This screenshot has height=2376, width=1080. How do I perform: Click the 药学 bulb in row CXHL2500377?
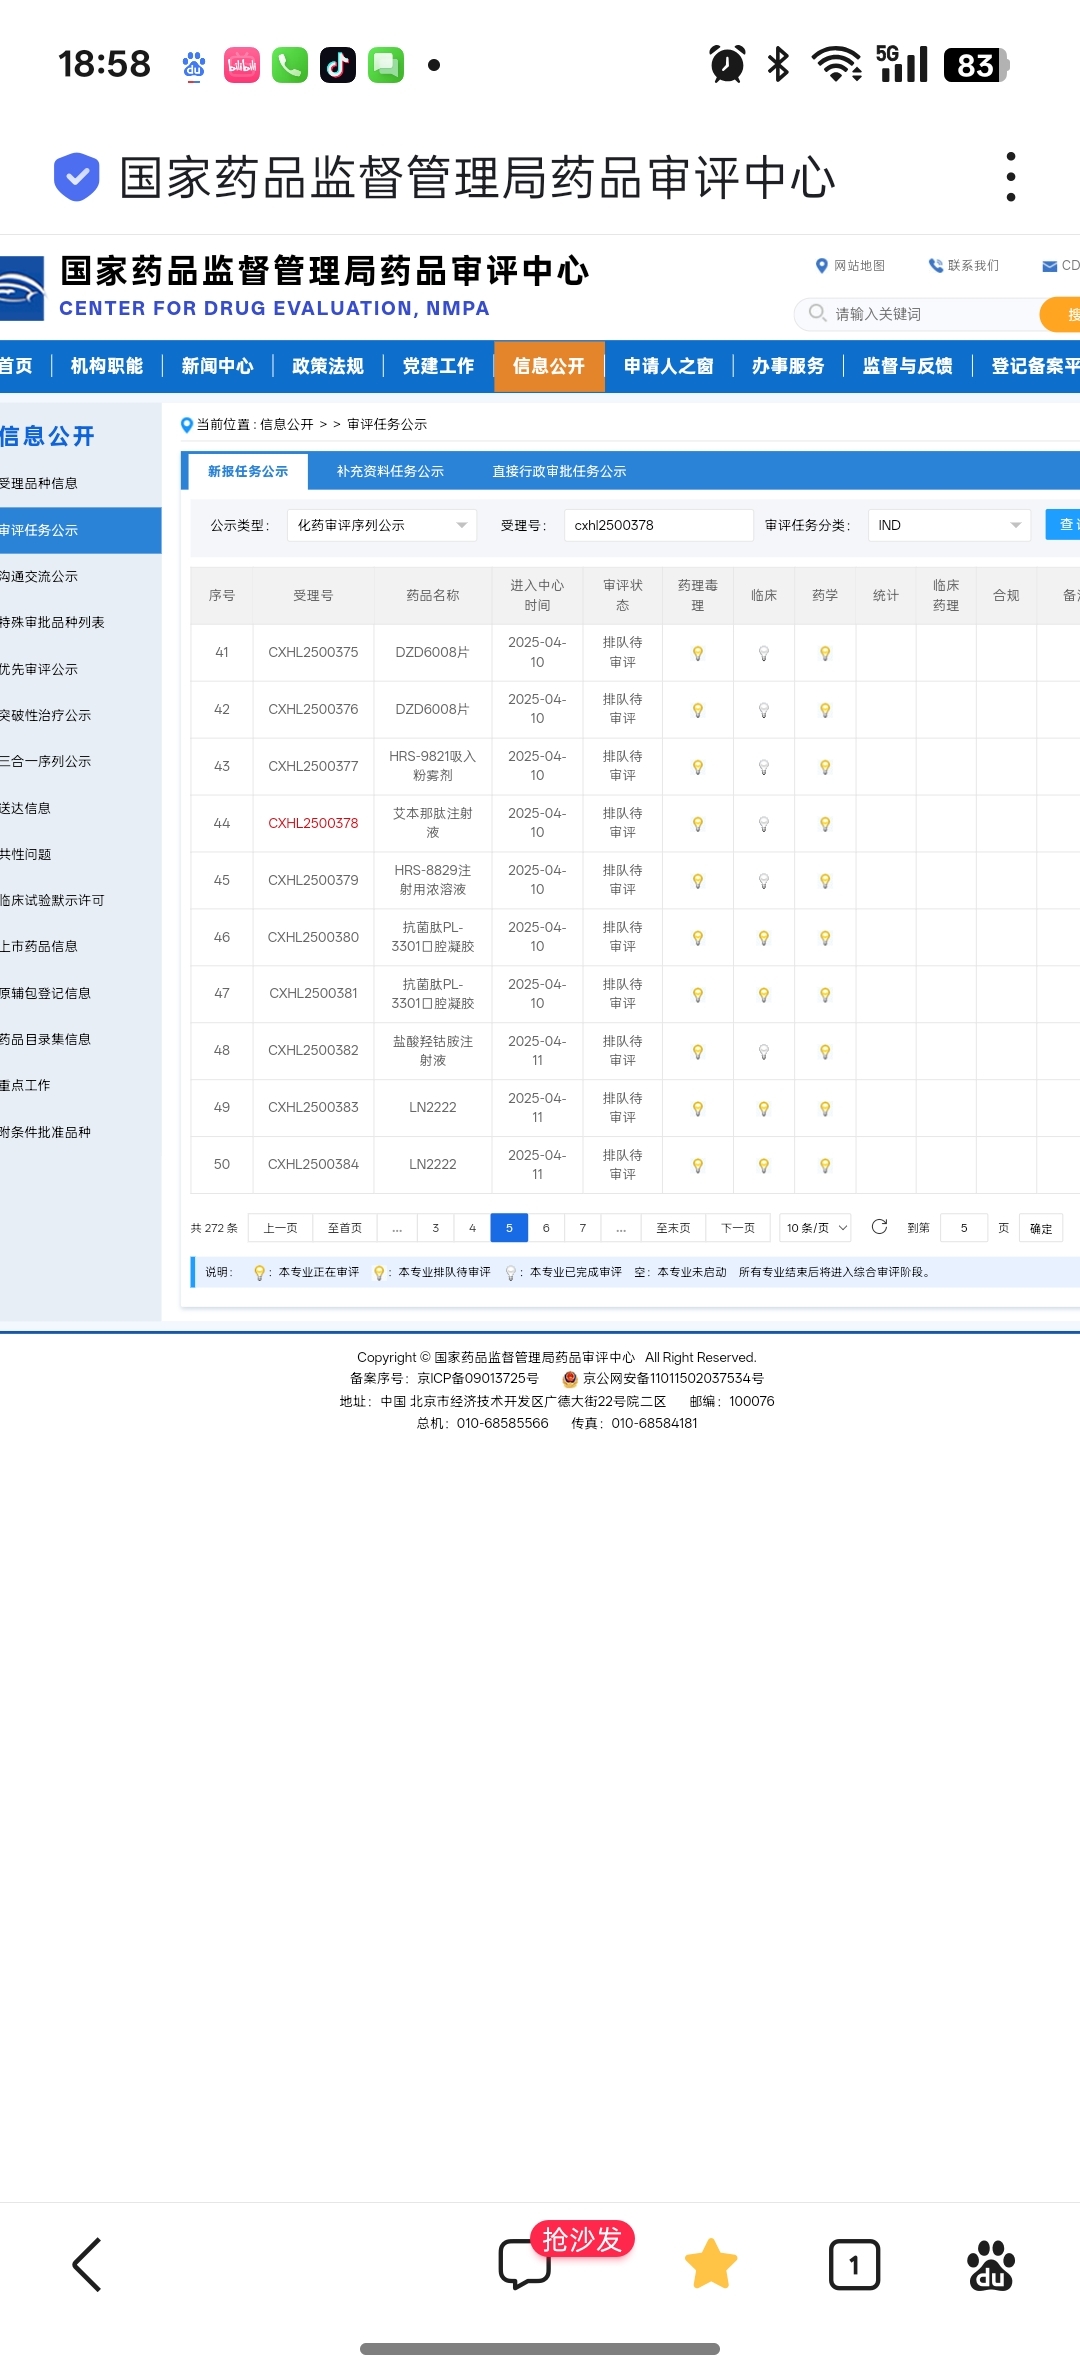point(825,767)
